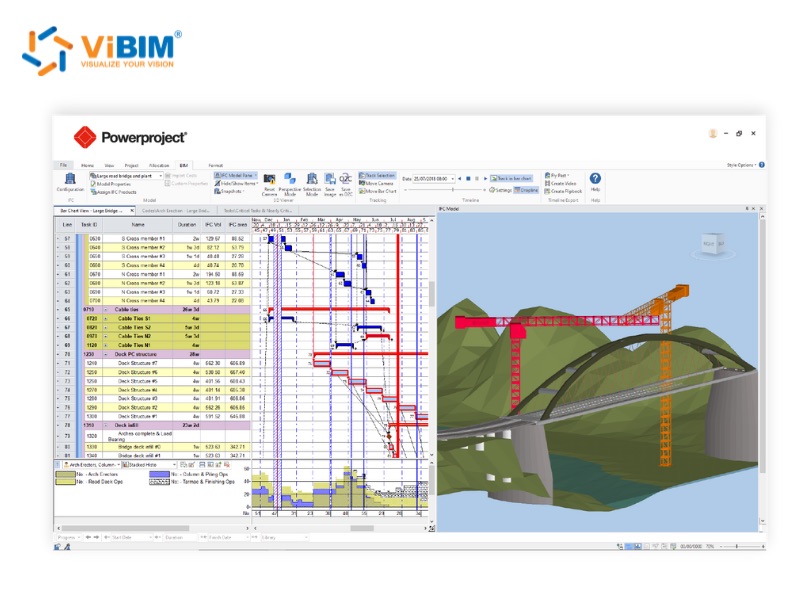This screenshot has height=600, width=800.
Task: Click Create Video
Action: [x=561, y=183]
